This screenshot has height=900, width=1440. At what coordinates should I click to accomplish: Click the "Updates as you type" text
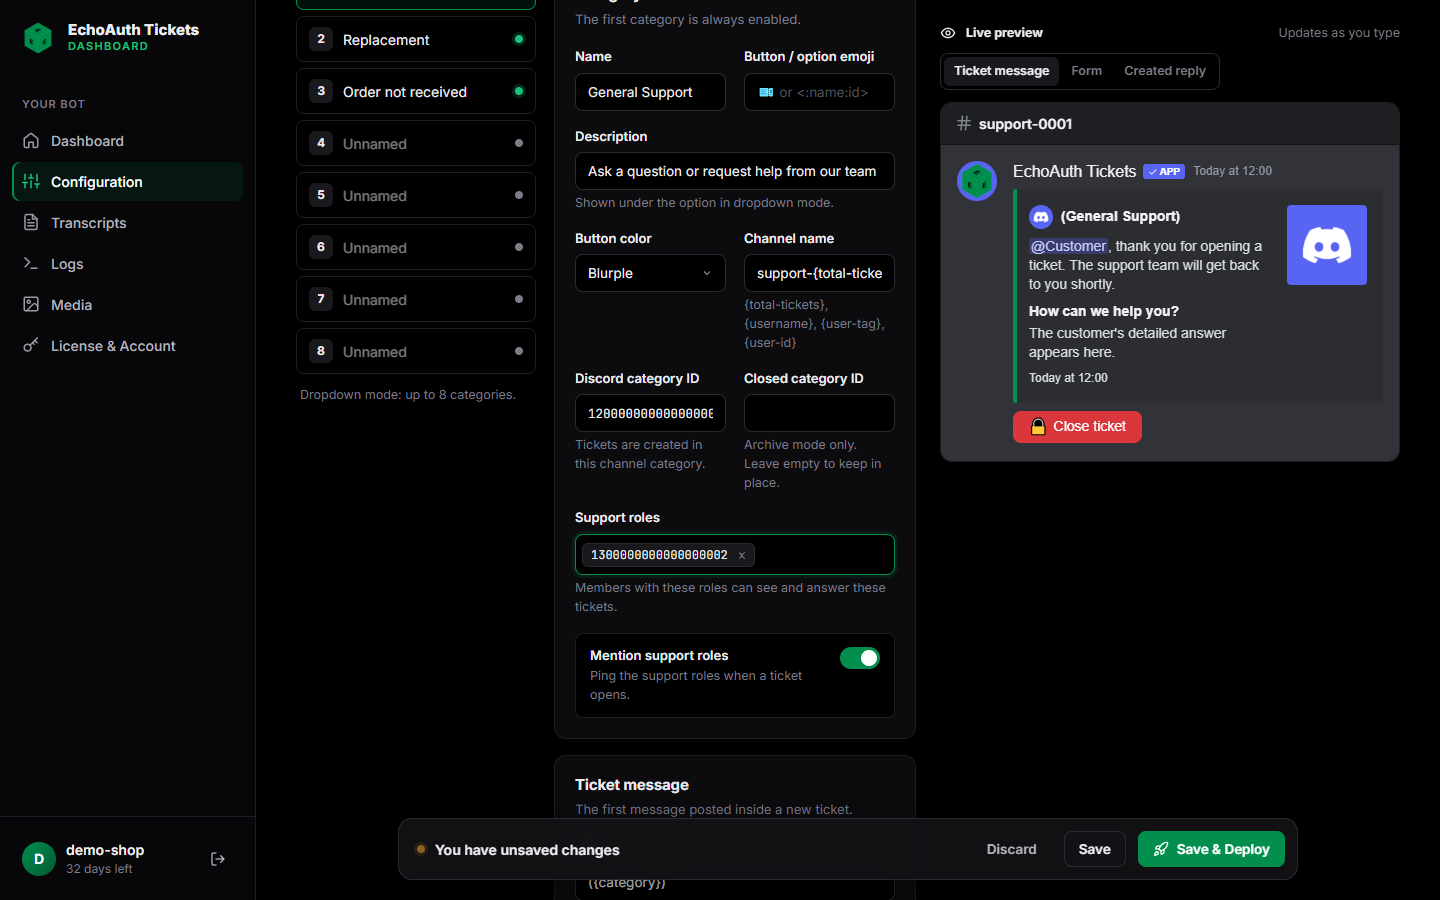pyautogui.click(x=1339, y=33)
